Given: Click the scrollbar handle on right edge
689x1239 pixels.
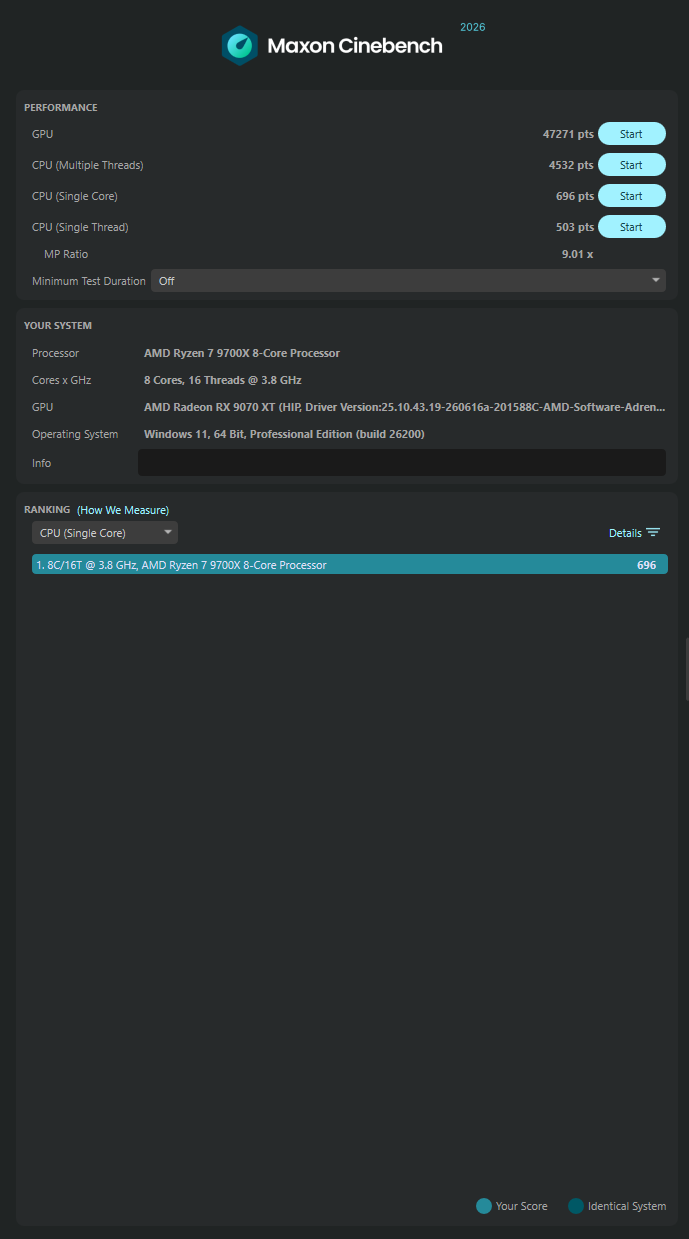Looking at the screenshot, I should pos(686,670).
